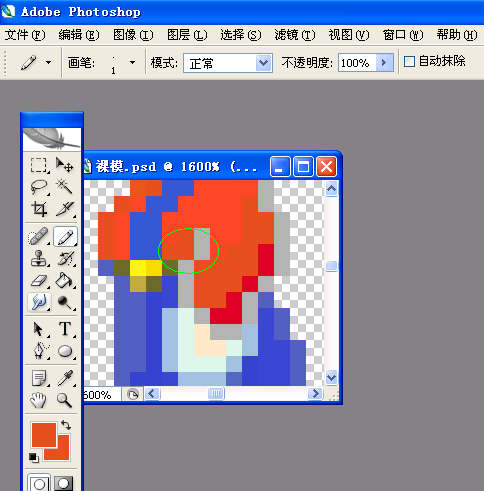The height and width of the screenshot is (491, 484).
Task: Enable the 自动抹除 checkbox
Action: 409,62
